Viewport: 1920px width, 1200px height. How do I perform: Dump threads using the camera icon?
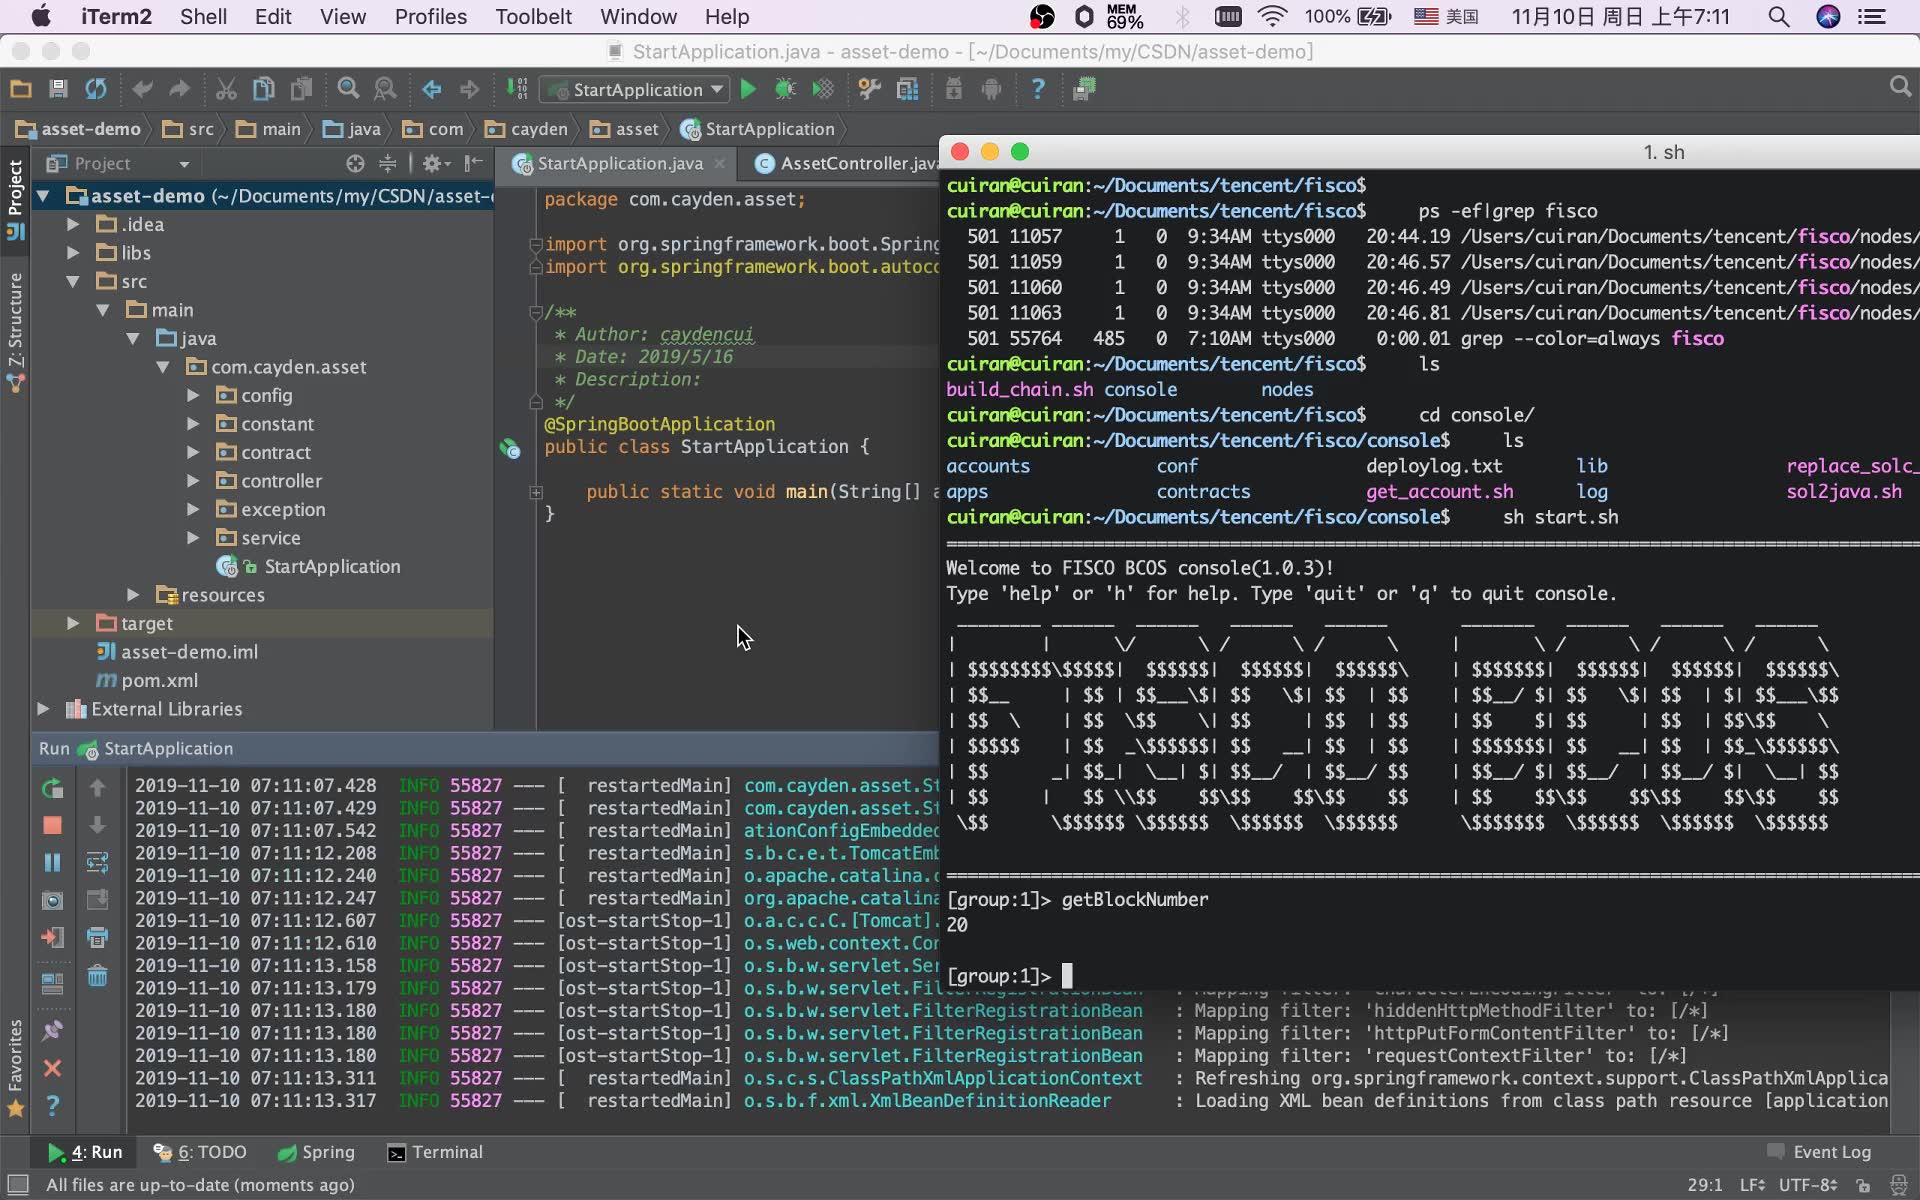point(52,900)
